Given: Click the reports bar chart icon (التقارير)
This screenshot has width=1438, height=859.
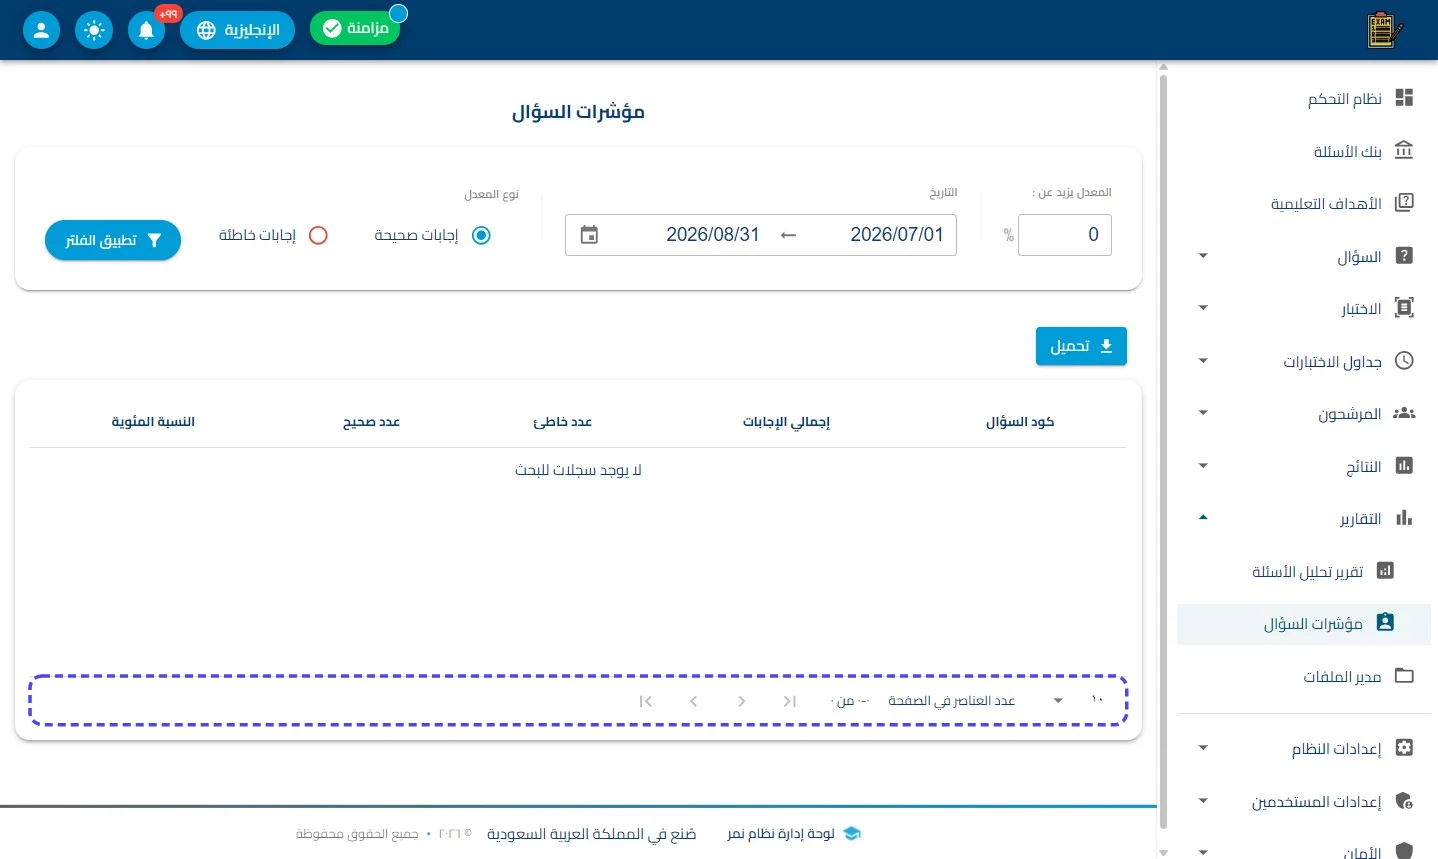Looking at the screenshot, I should 1404,518.
